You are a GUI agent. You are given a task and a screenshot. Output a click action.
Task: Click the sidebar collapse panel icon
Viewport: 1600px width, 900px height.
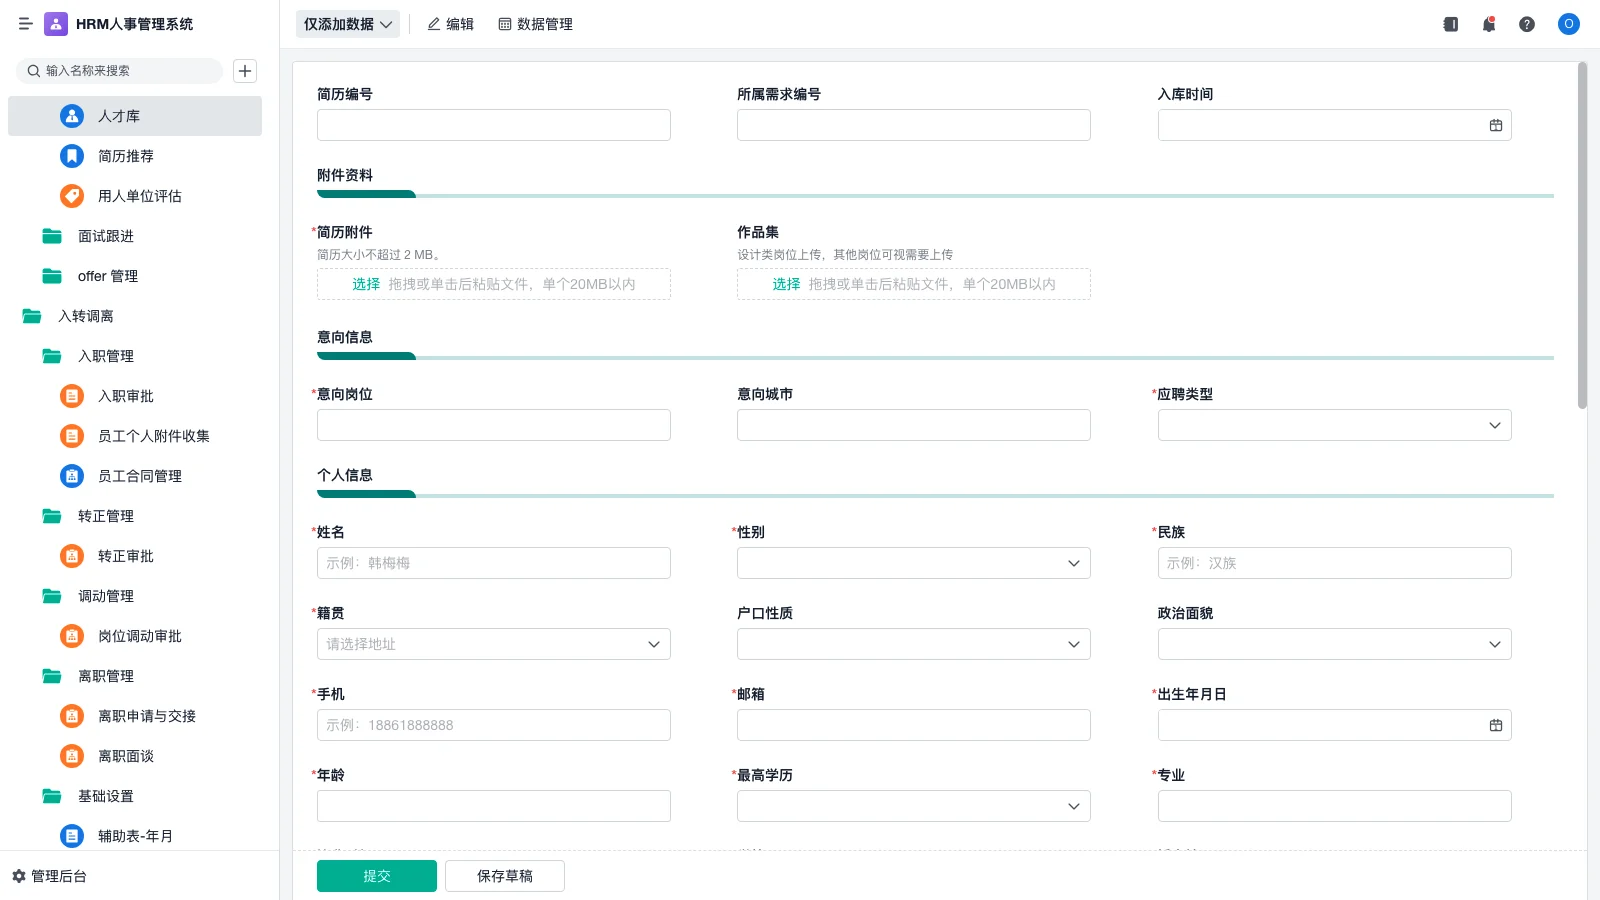point(1449,24)
